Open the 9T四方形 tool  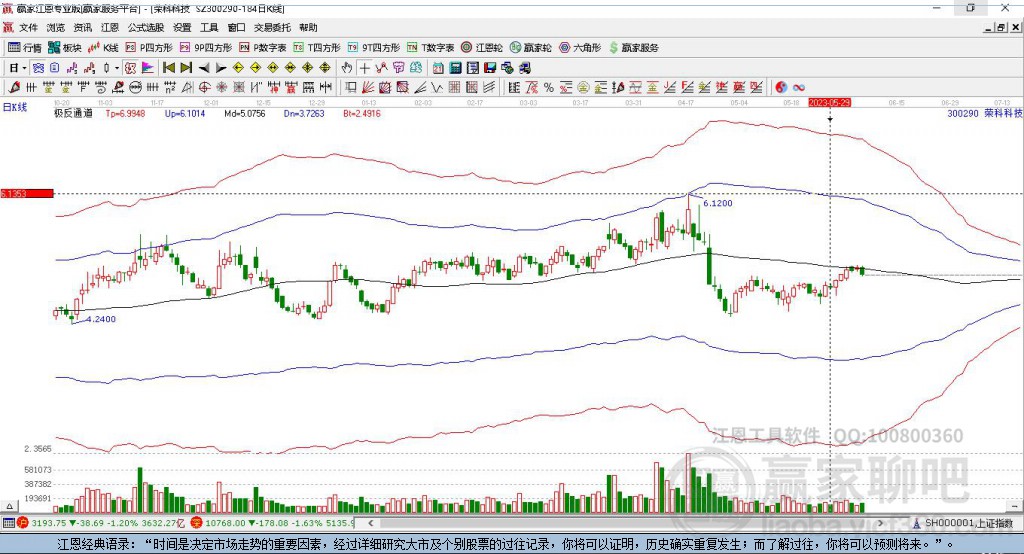[374, 48]
